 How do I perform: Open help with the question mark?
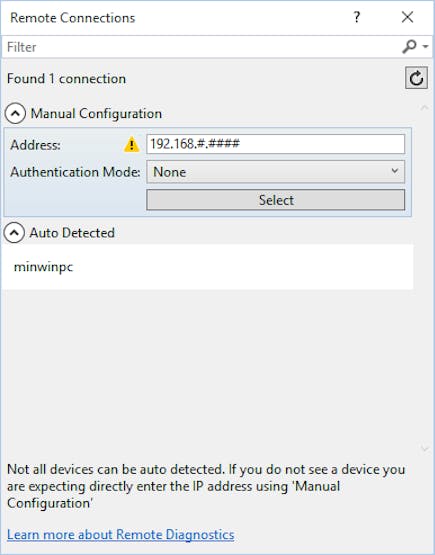(357, 17)
